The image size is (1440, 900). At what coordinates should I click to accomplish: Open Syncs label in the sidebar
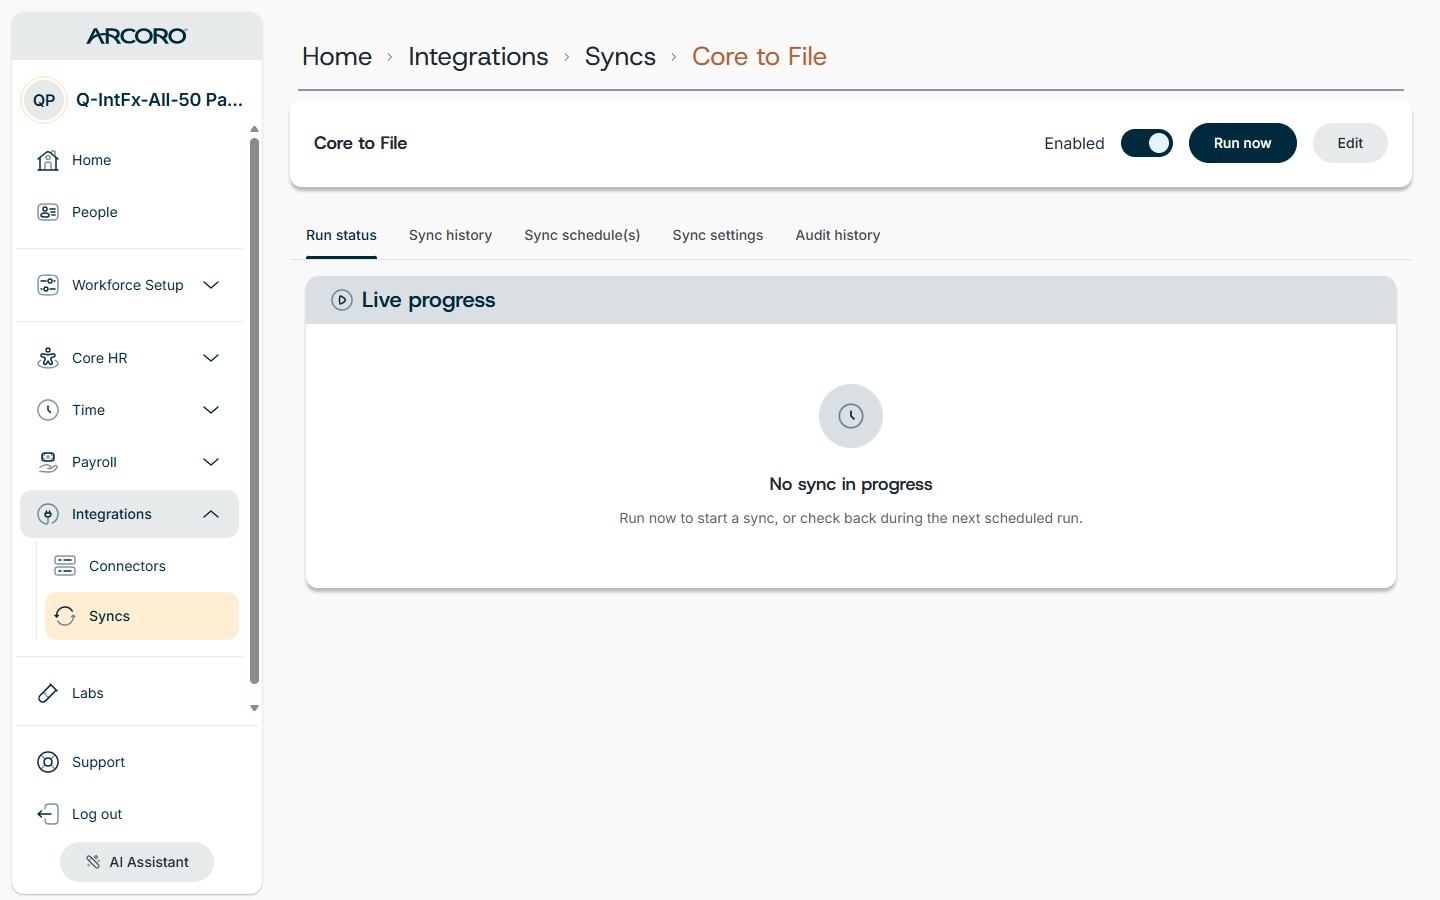[109, 616]
